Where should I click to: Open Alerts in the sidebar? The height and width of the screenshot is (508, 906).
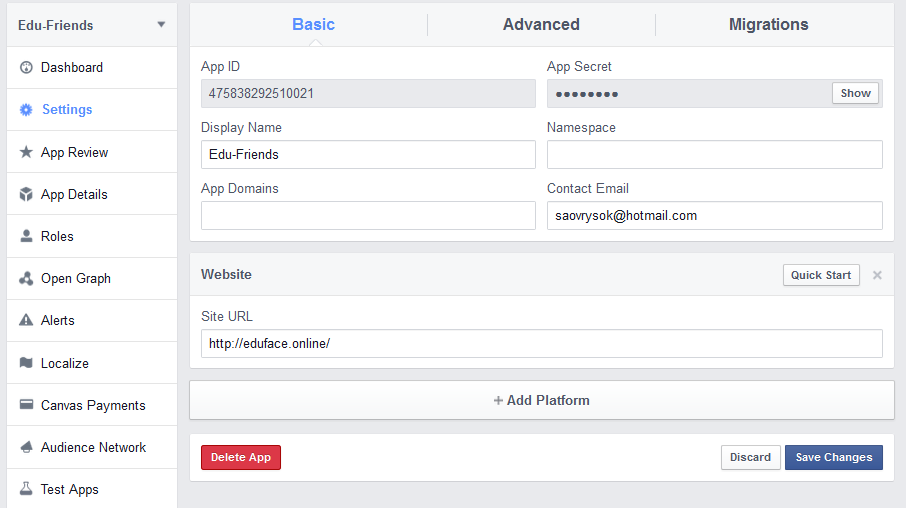click(x=92, y=321)
